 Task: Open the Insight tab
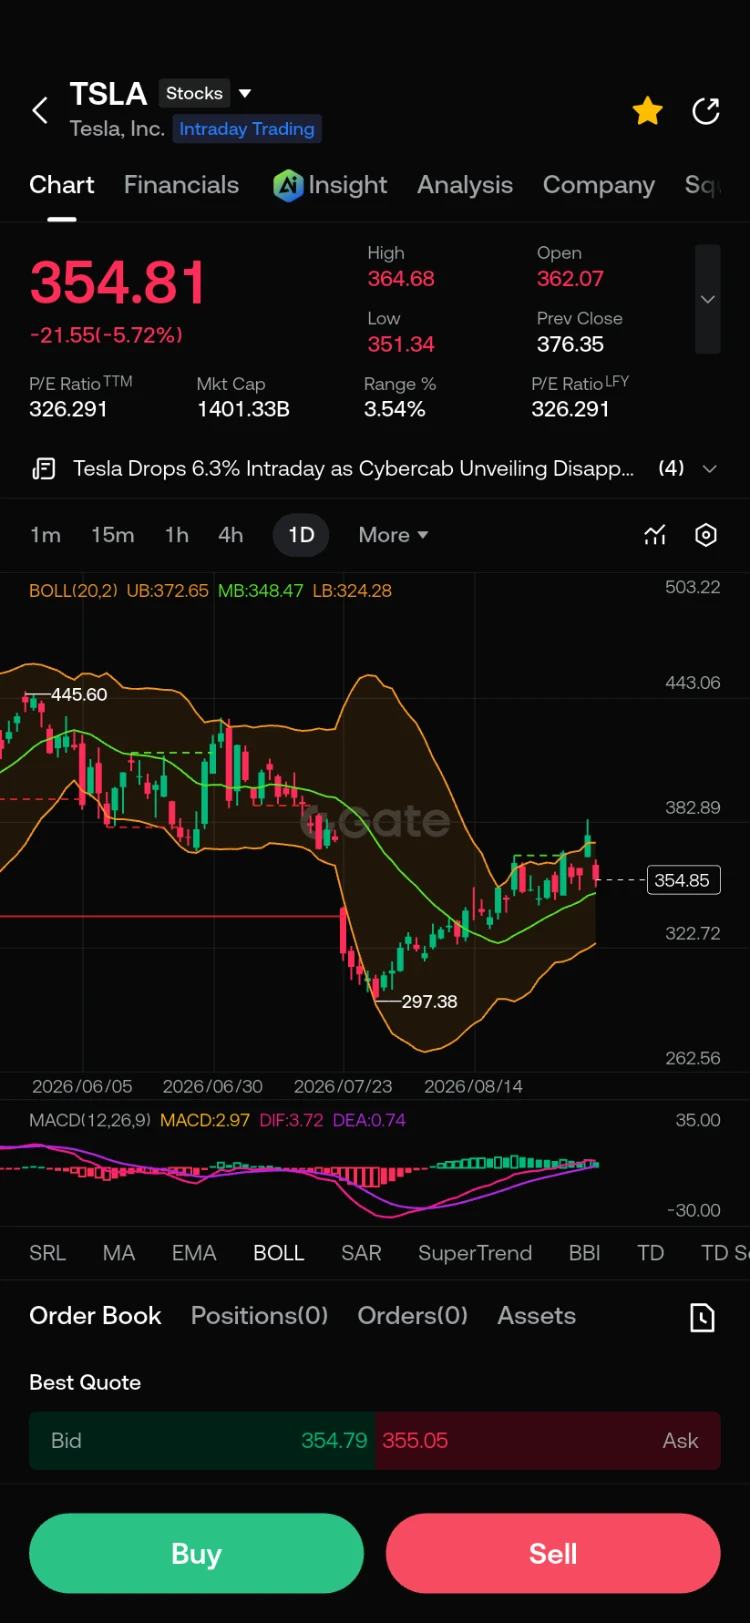tap(347, 185)
